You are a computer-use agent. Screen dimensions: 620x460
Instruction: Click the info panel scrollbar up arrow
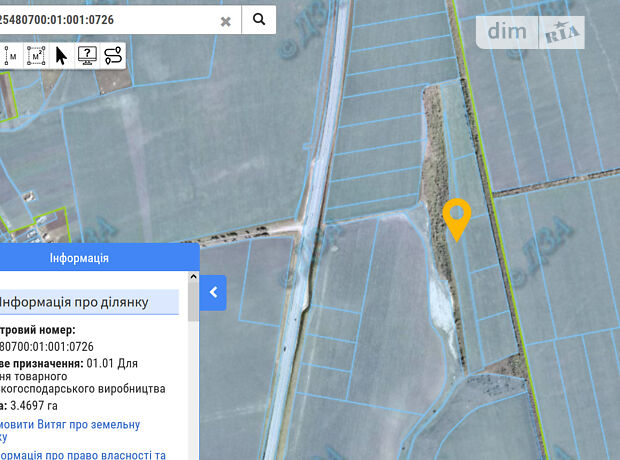pos(193,278)
